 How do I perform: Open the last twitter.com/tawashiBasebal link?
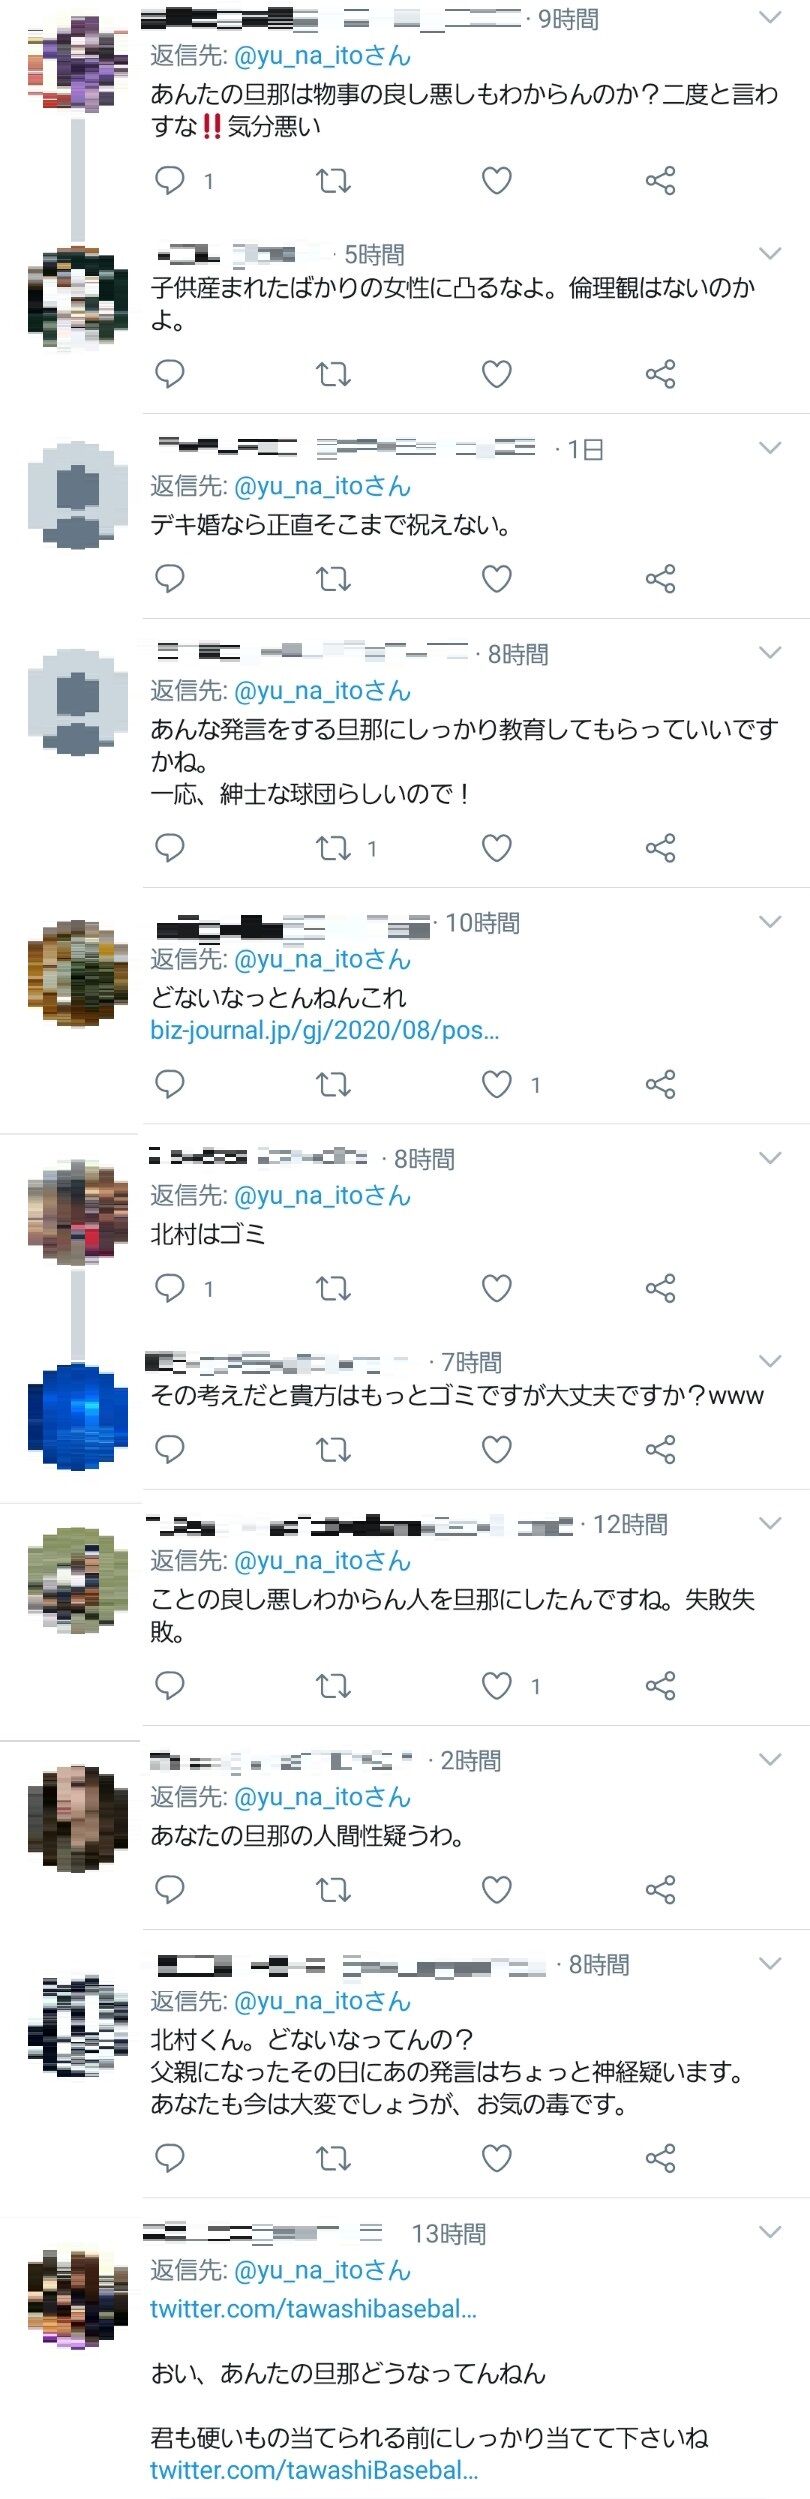314,2470
